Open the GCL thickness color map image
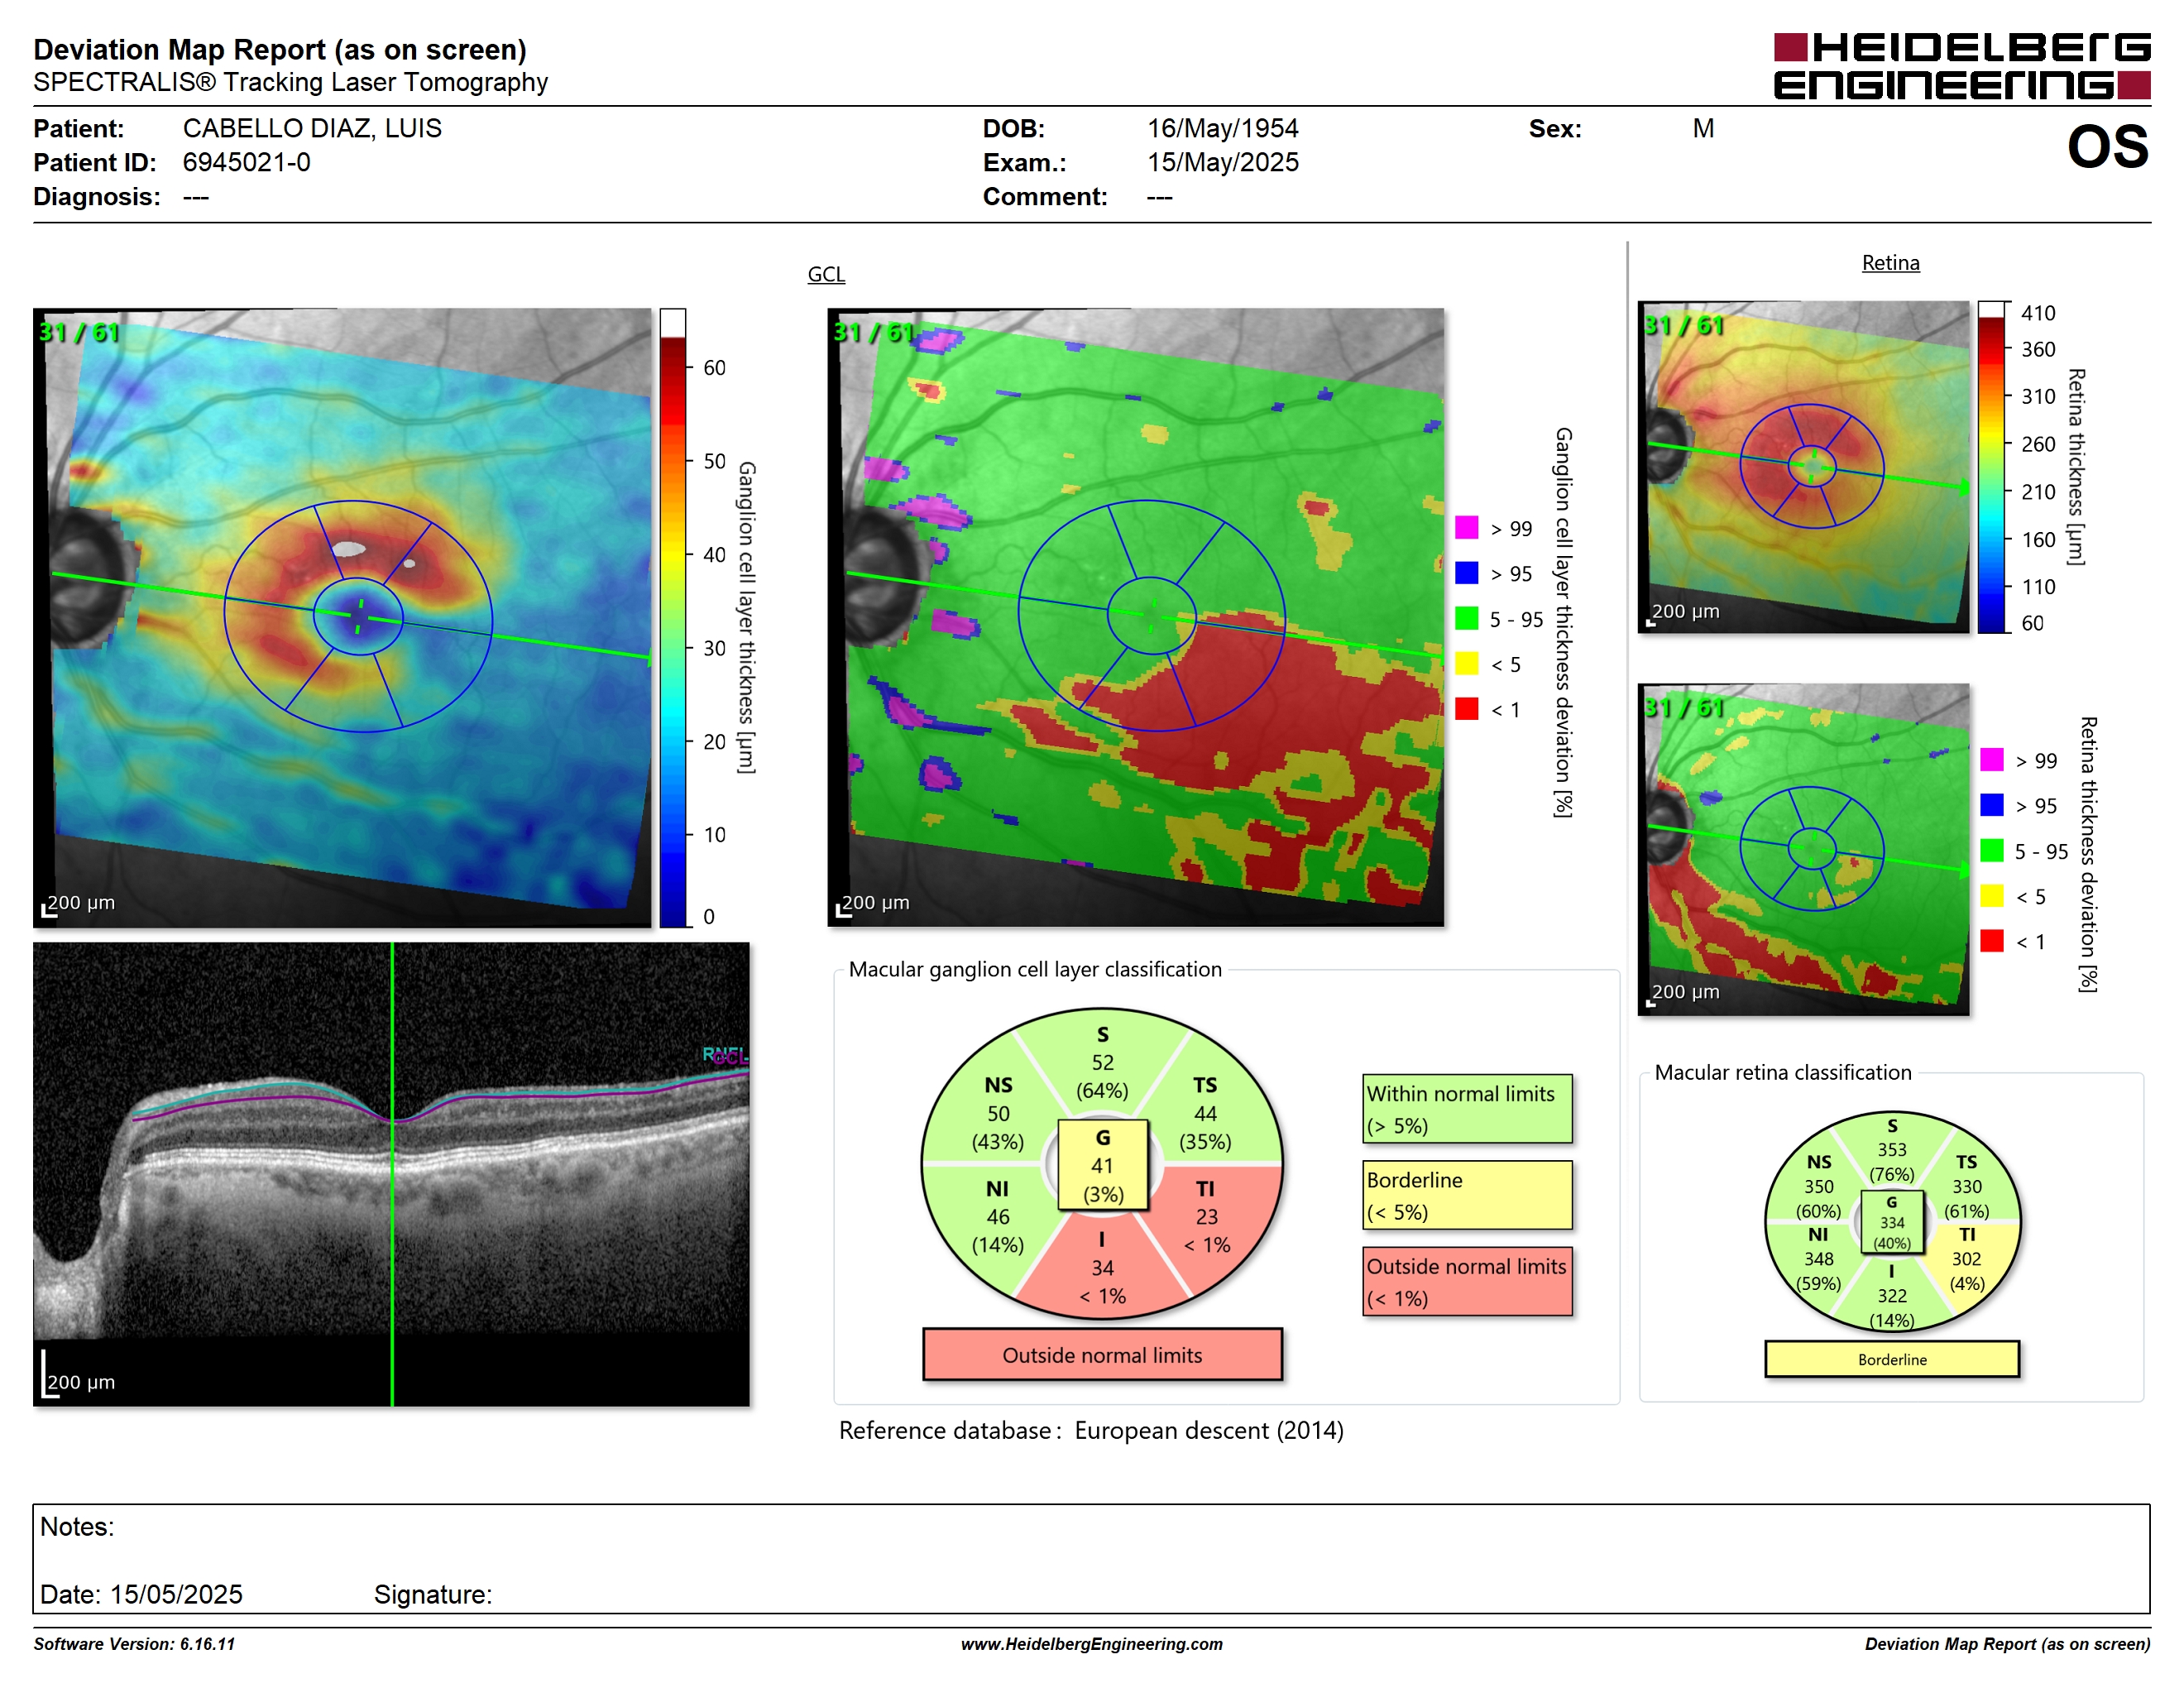The width and height of the screenshot is (2184, 1688). pos(342,617)
